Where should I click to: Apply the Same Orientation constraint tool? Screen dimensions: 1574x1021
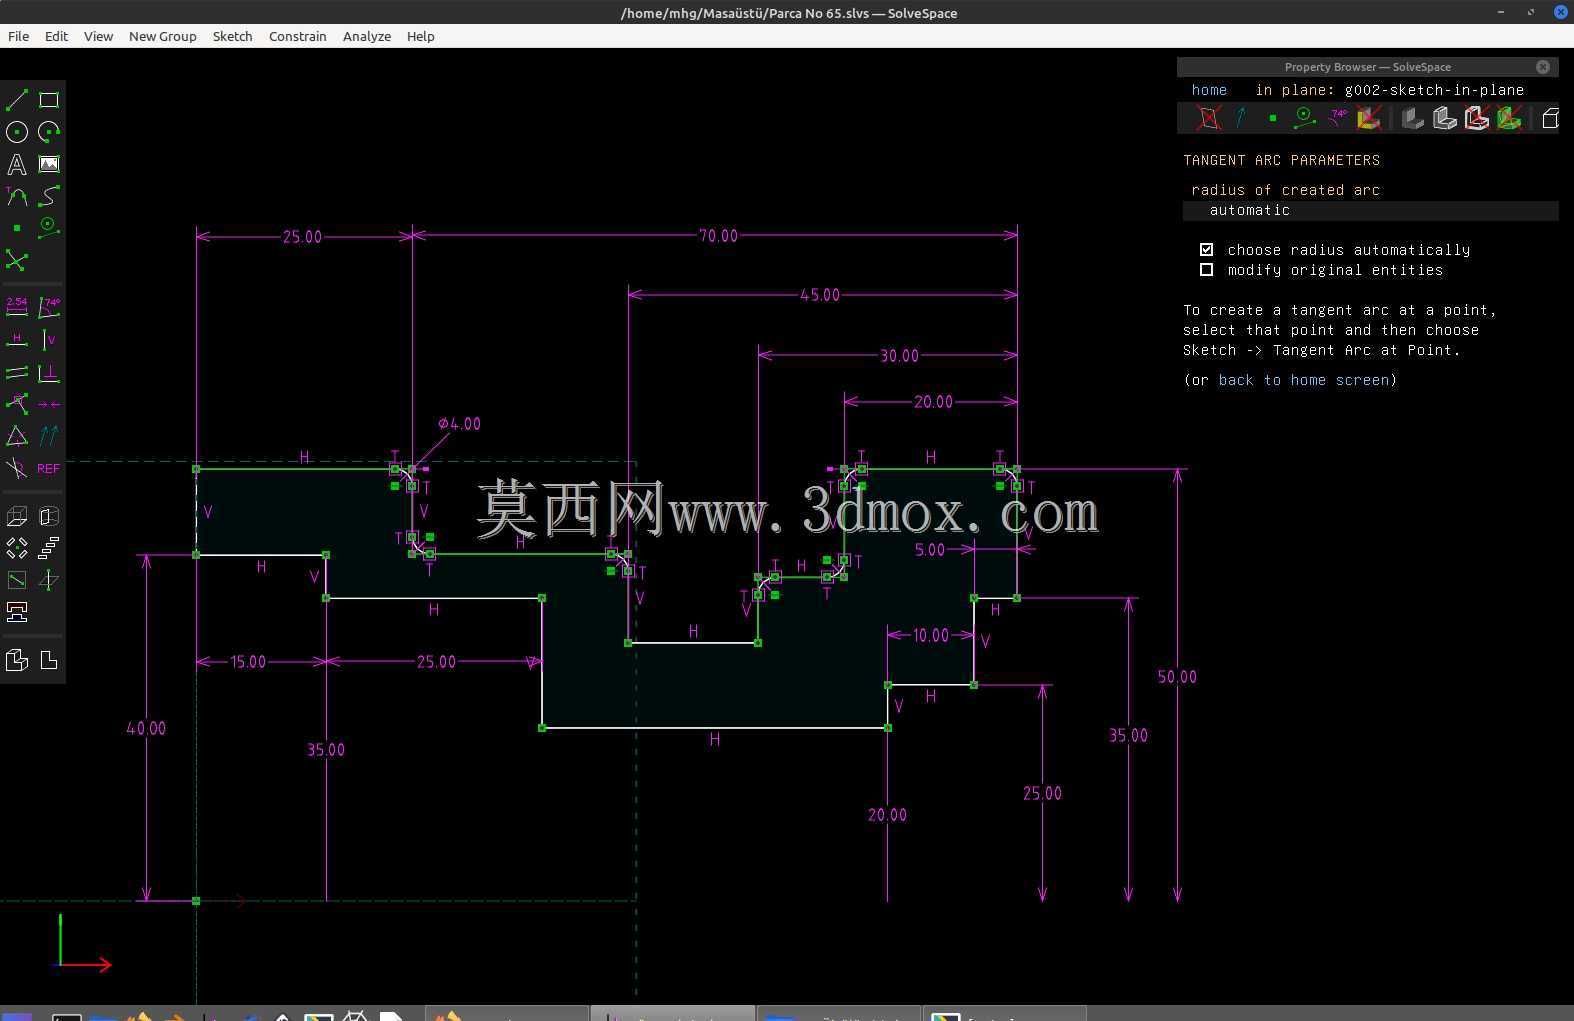click(x=48, y=436)
